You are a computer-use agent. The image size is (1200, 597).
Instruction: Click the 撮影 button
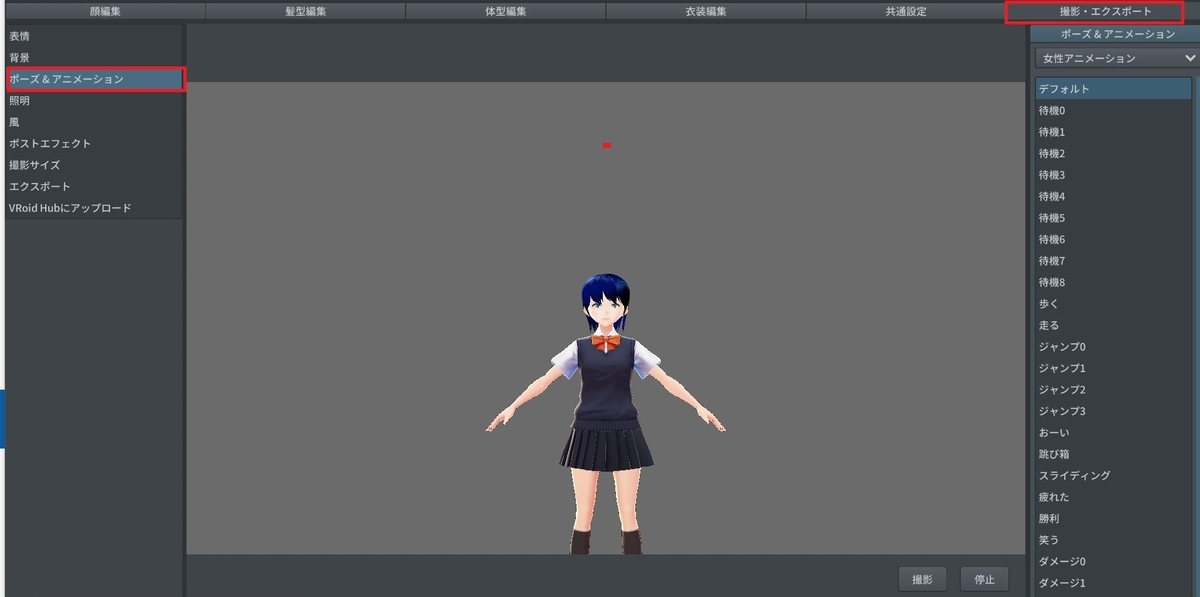tap(923, 579)
